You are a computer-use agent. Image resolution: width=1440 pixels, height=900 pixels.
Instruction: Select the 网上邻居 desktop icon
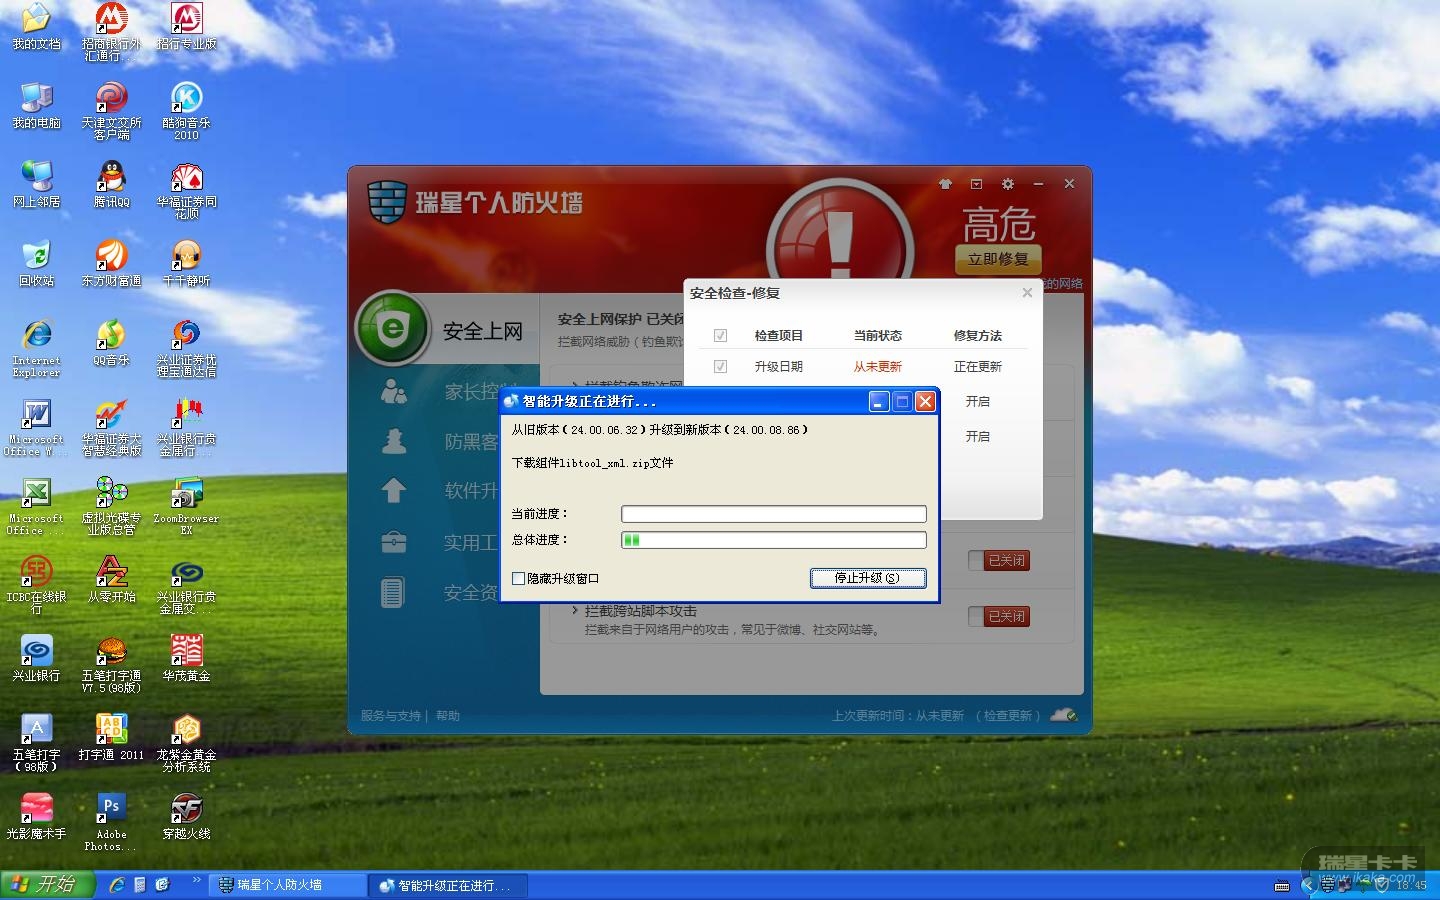(36, 185)
